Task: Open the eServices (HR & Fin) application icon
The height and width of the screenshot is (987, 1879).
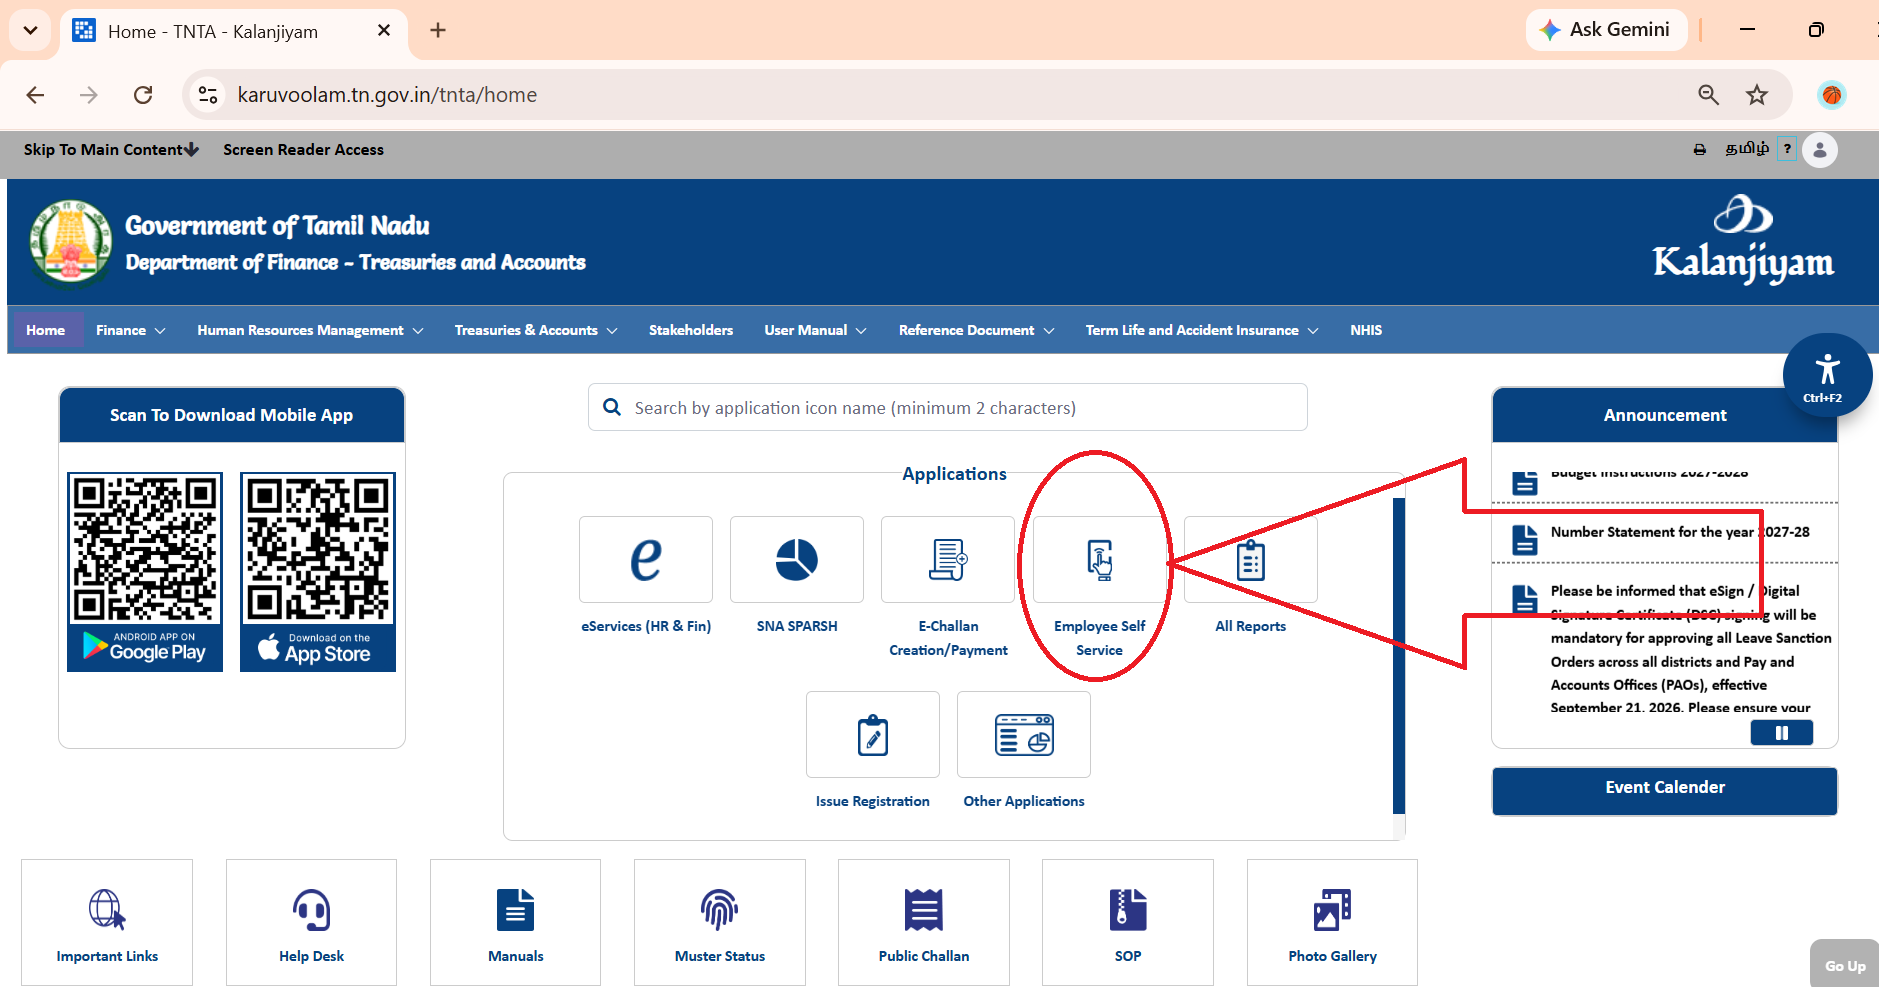Action: (x=646, y=559)
